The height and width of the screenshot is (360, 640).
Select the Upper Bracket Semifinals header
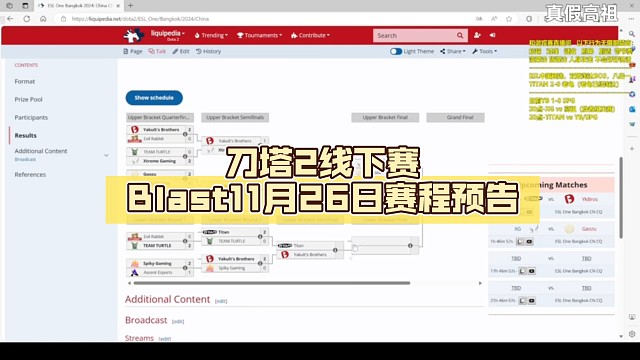[x=235, y=118]
